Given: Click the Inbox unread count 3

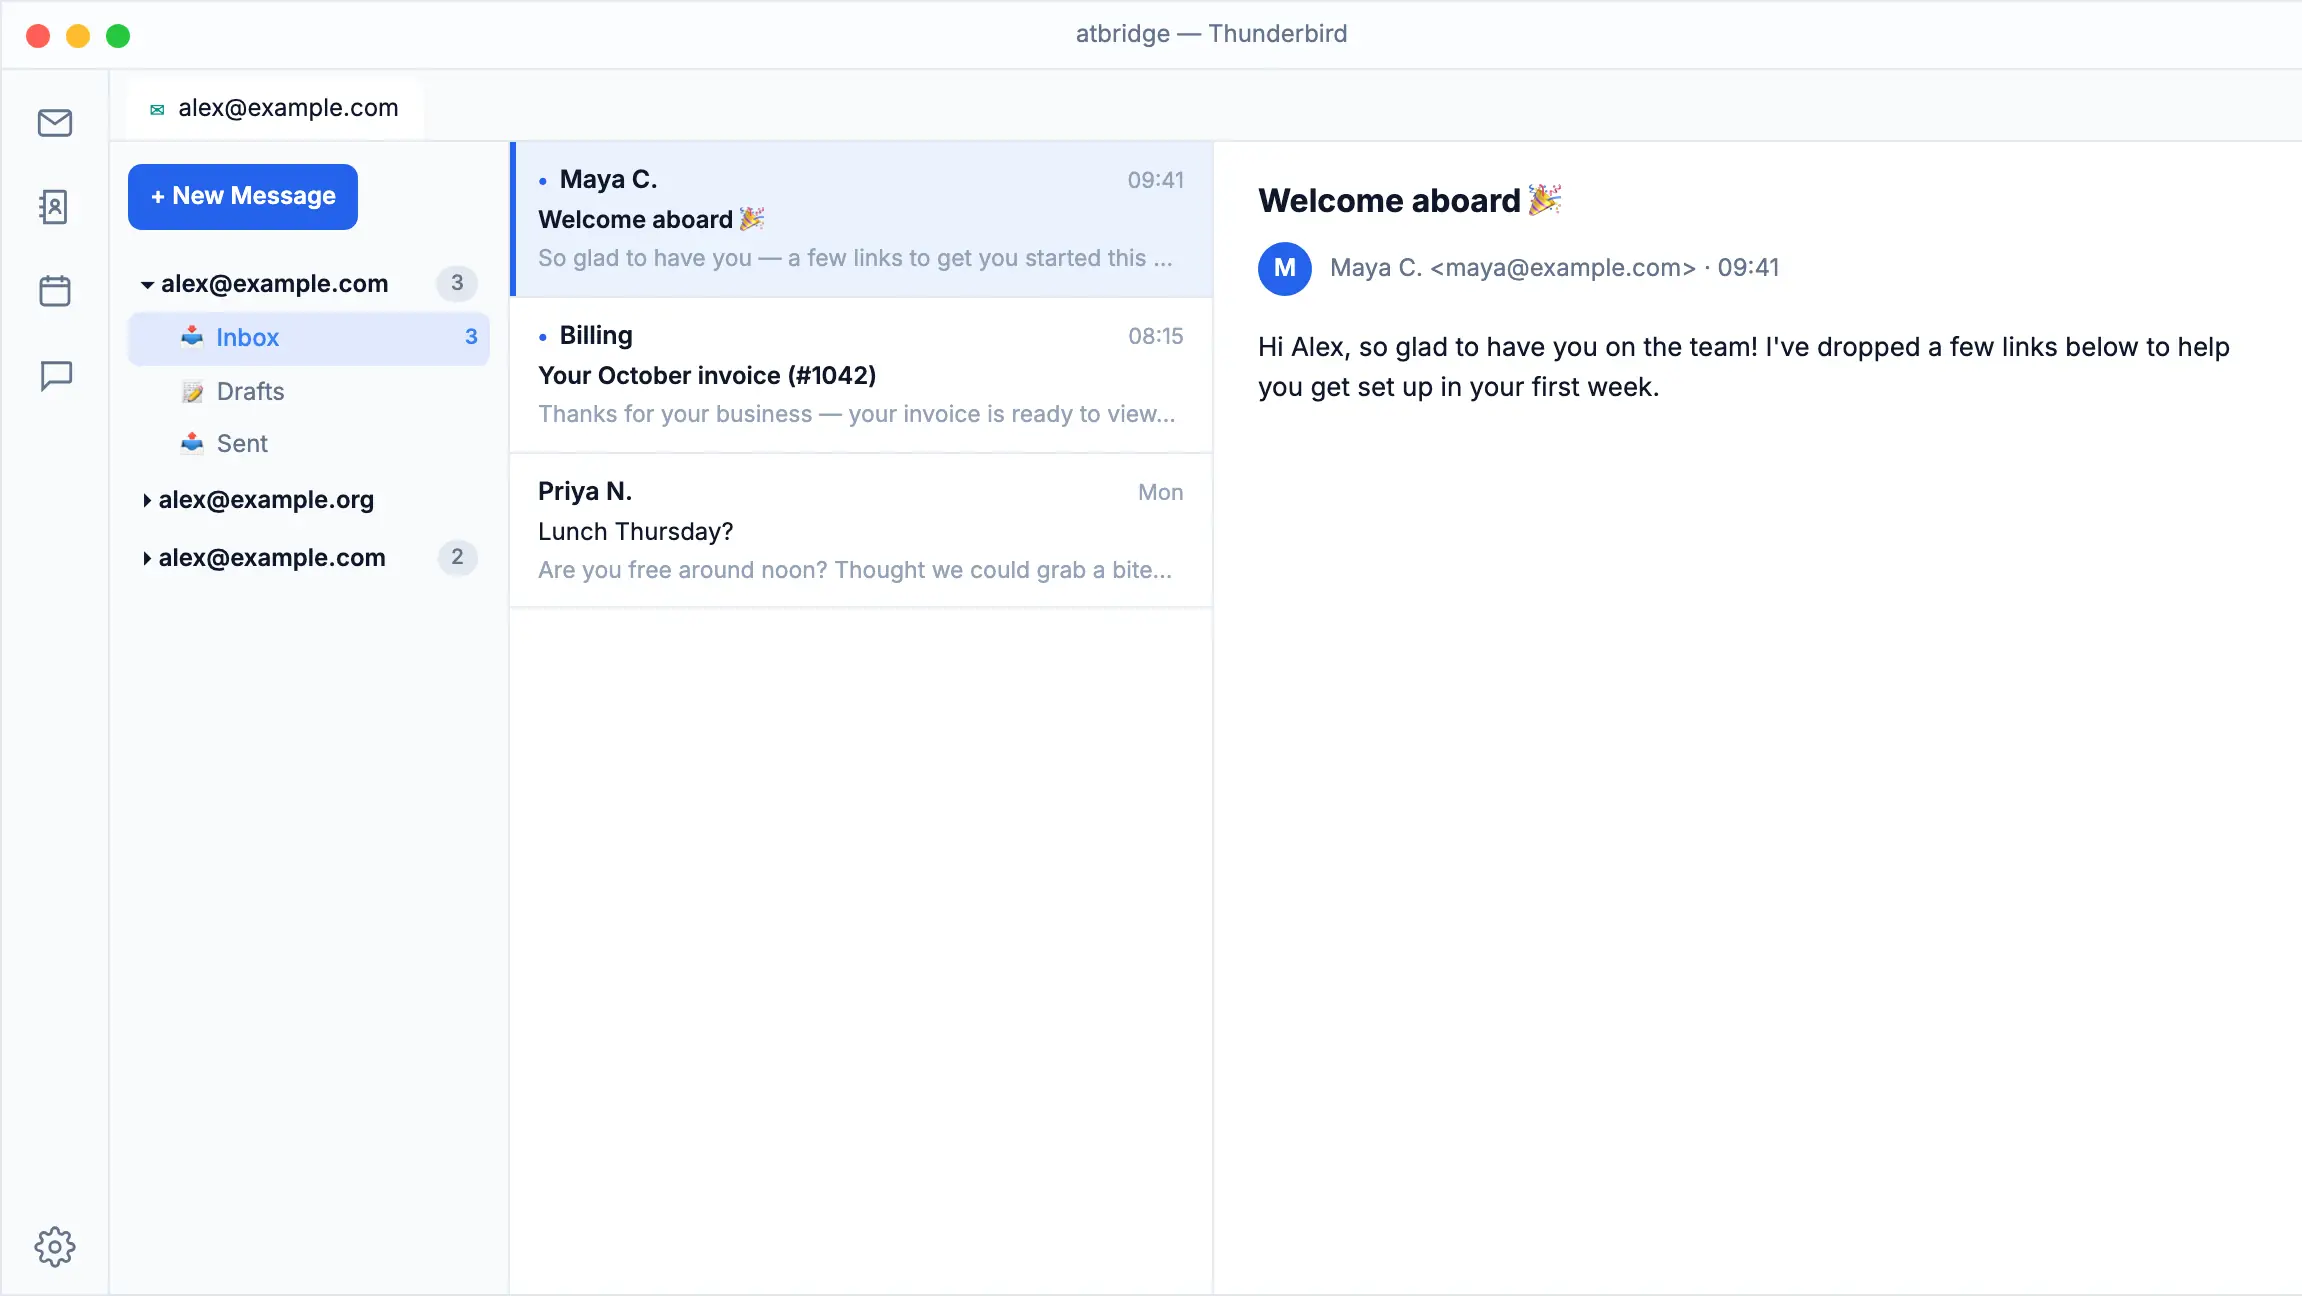Looking at the screenshot, I should point(471,337).
